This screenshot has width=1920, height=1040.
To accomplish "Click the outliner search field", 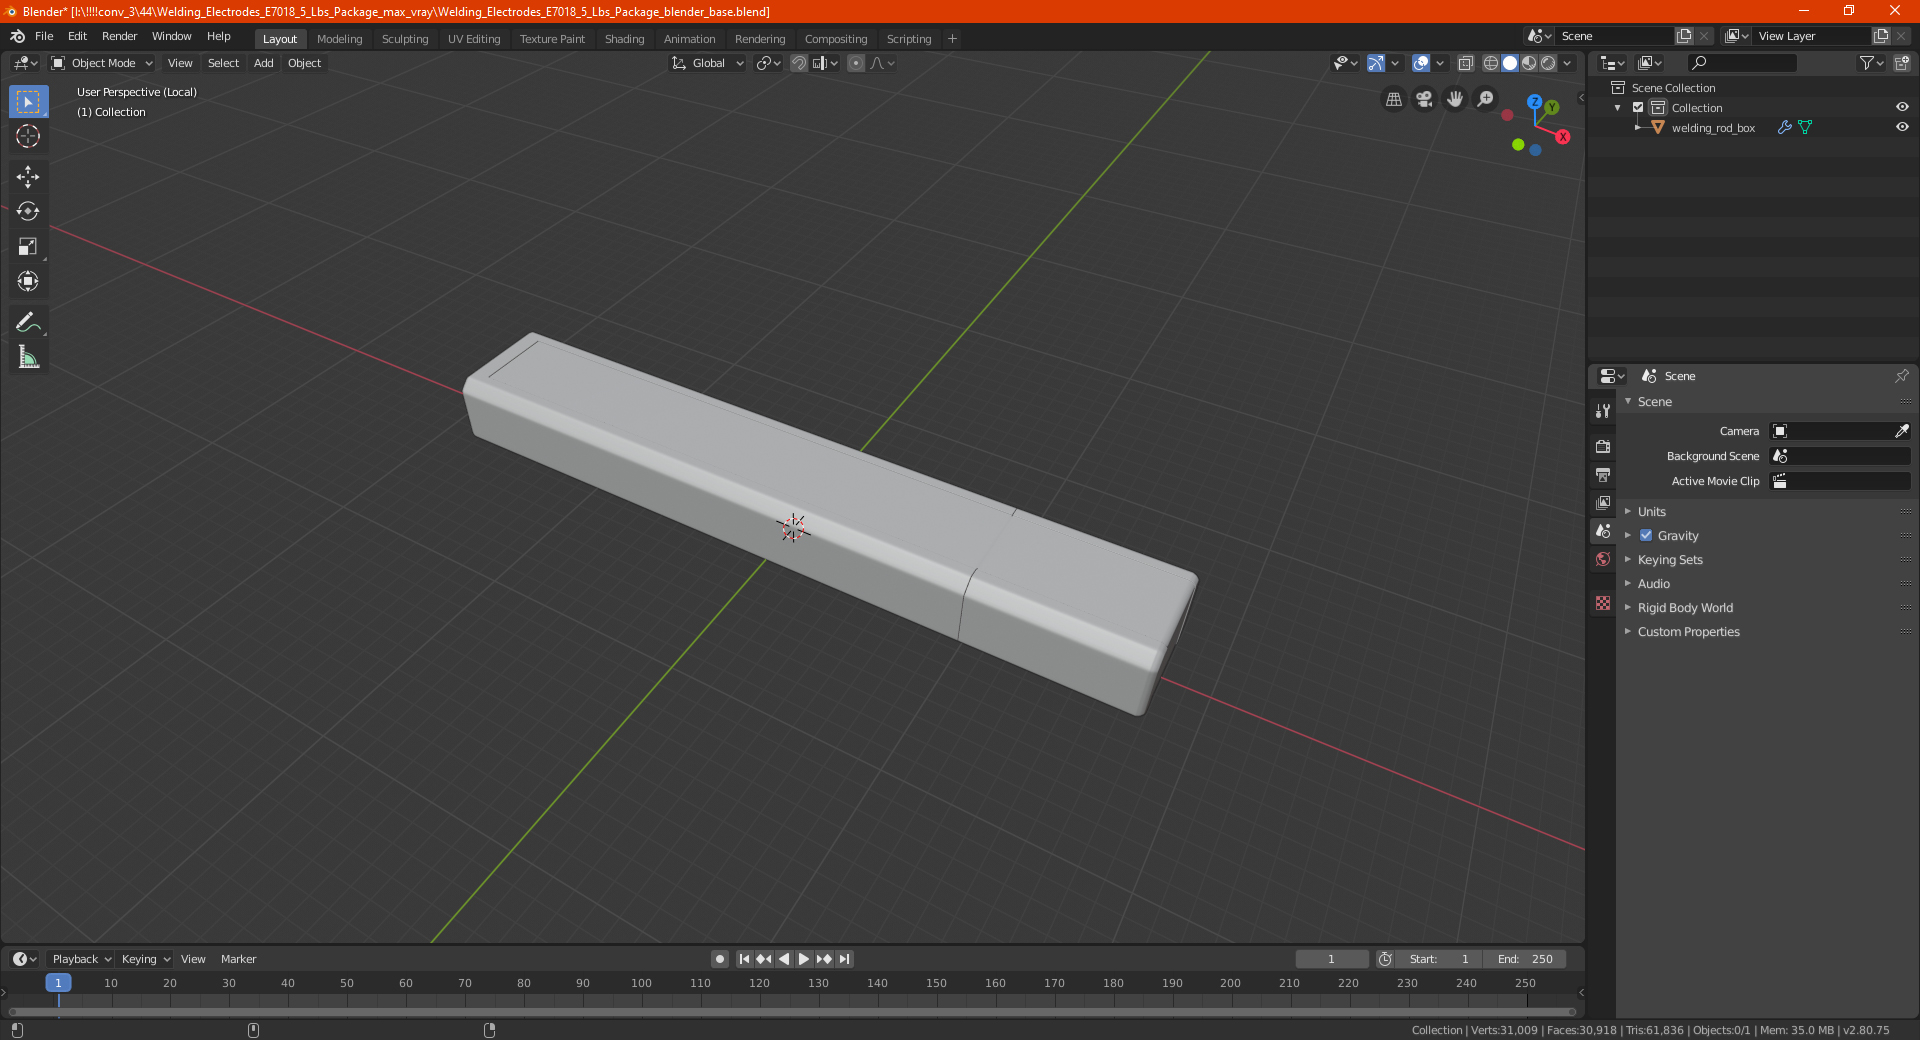I will coord(1741,63).
